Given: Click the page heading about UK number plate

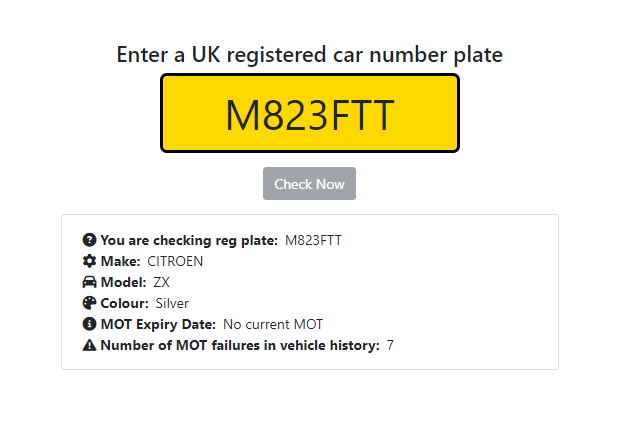Looking at the screenshot, I should coord(310,55).
